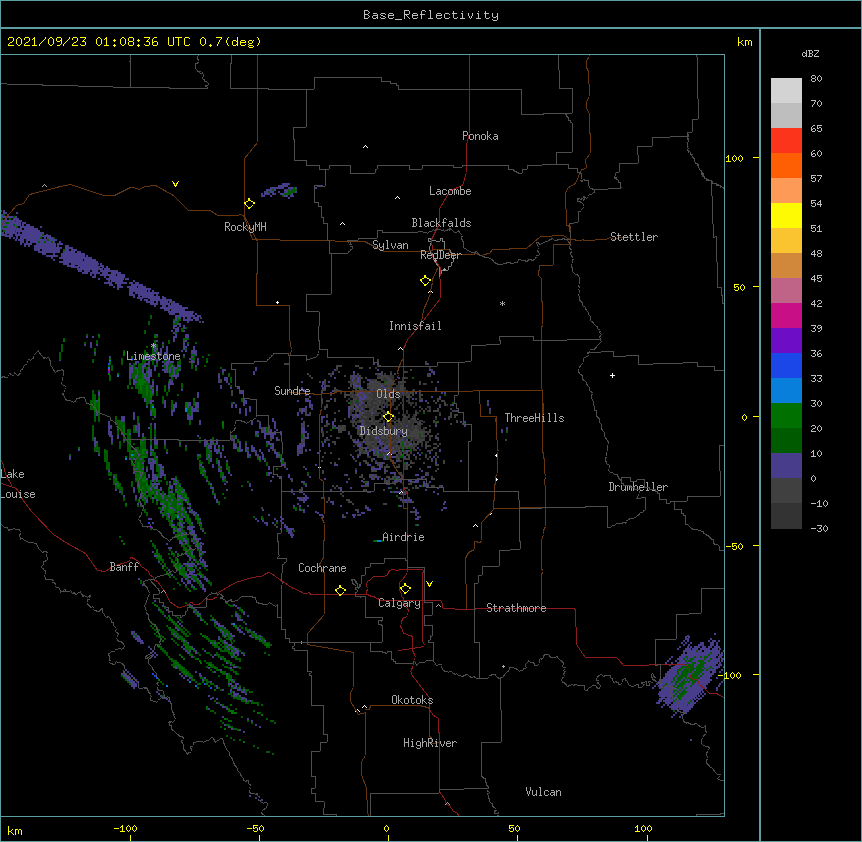Select the violet 39 dBZ color swatch
The image size is (862, 842).
(786, 341)
